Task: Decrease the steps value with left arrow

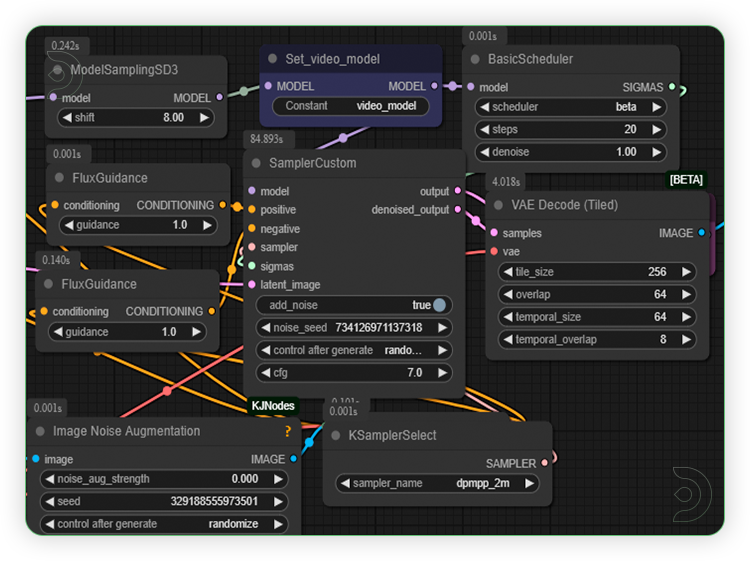Action: (485, 129)
